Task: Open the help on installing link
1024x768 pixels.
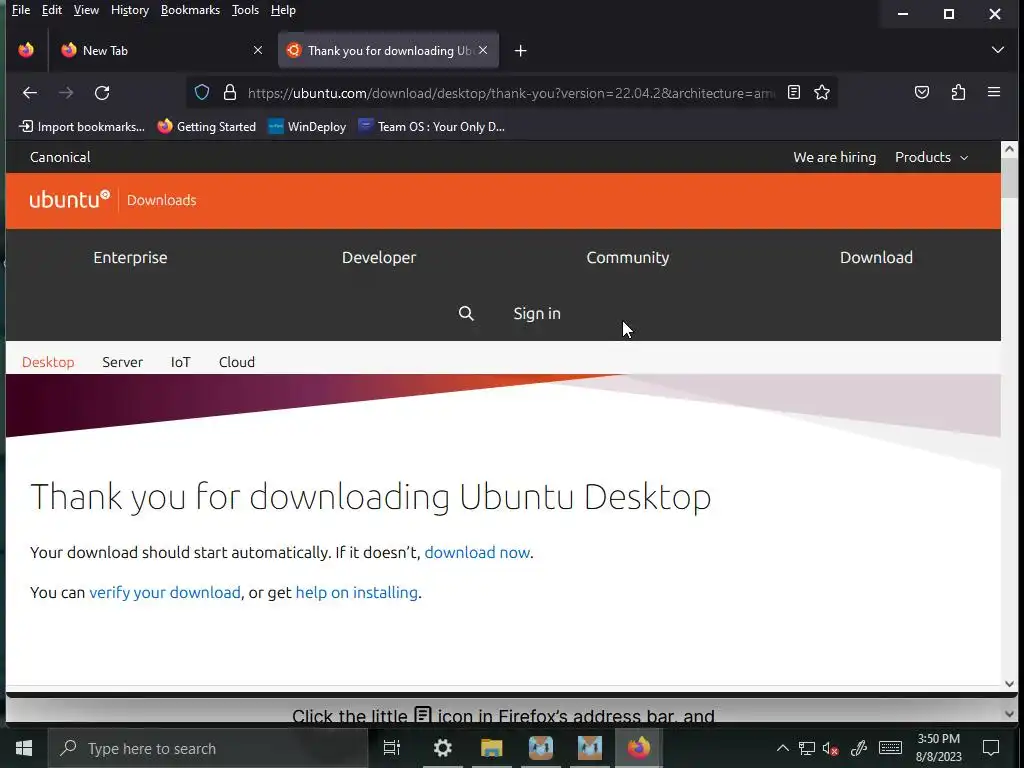Action: (x=357, y=592)
